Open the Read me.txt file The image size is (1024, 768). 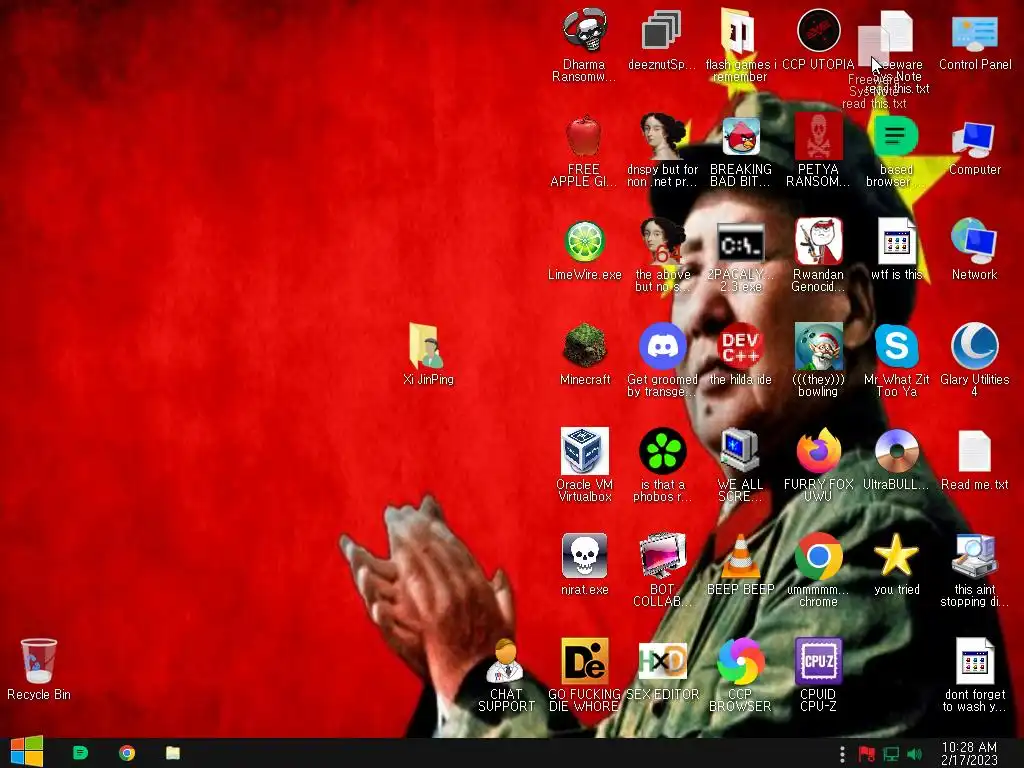pos(974,451)
